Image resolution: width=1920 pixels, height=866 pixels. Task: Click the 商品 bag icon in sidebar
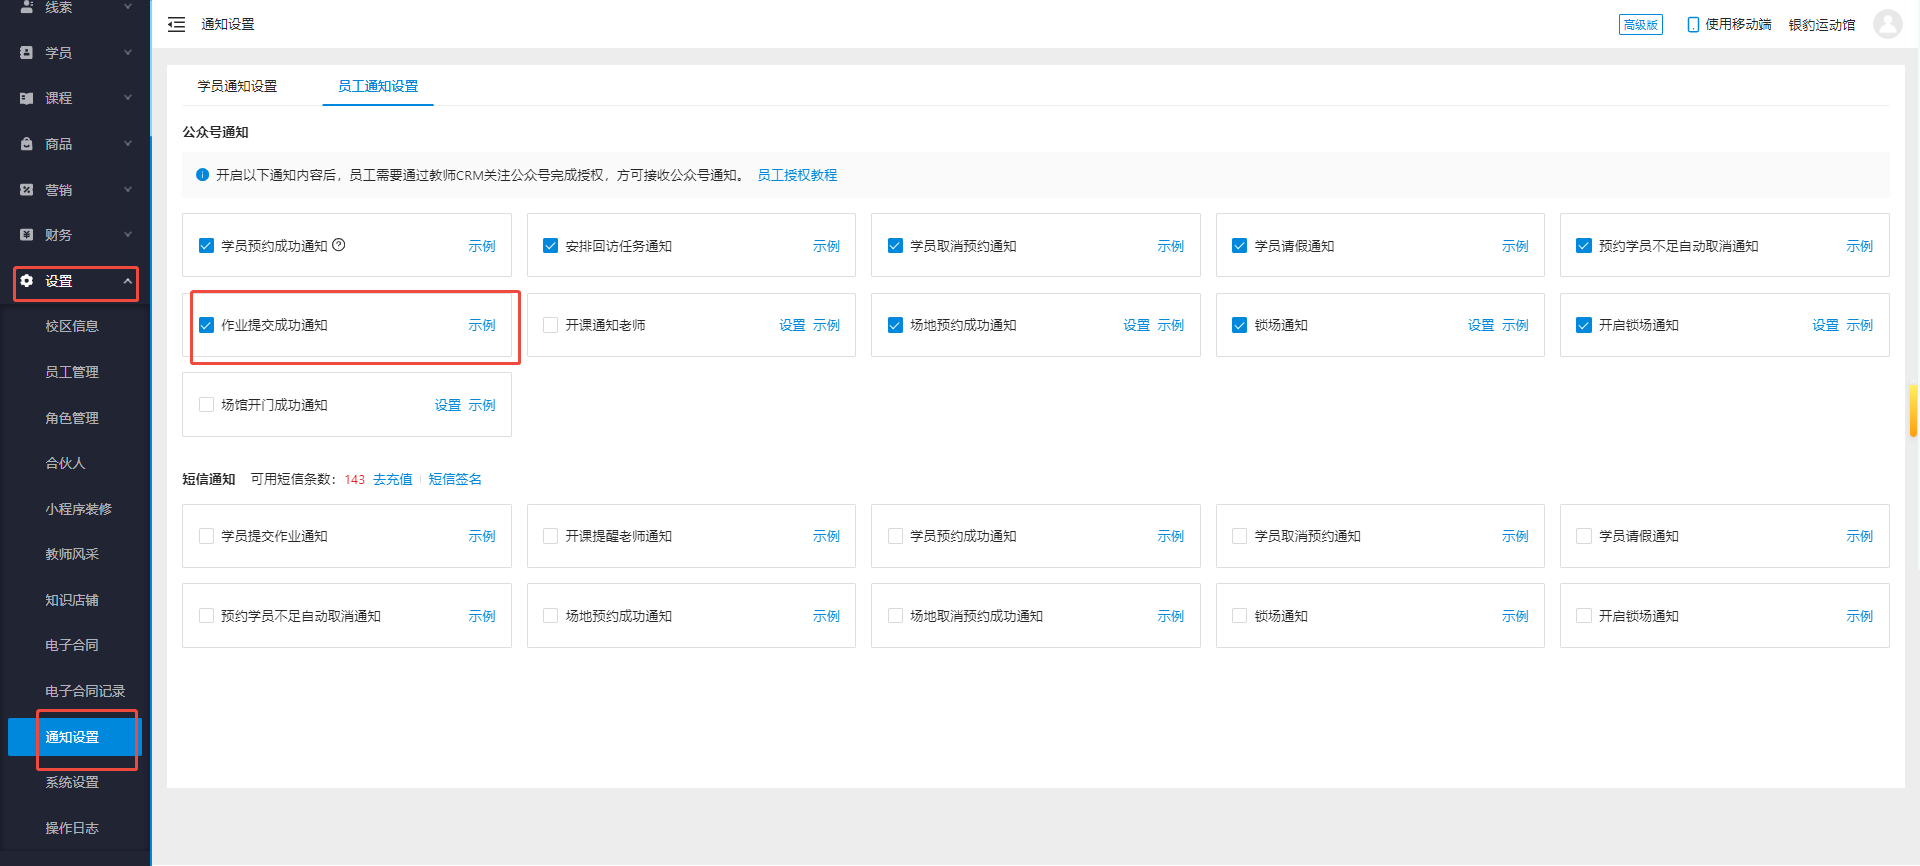tap(27, 144)
